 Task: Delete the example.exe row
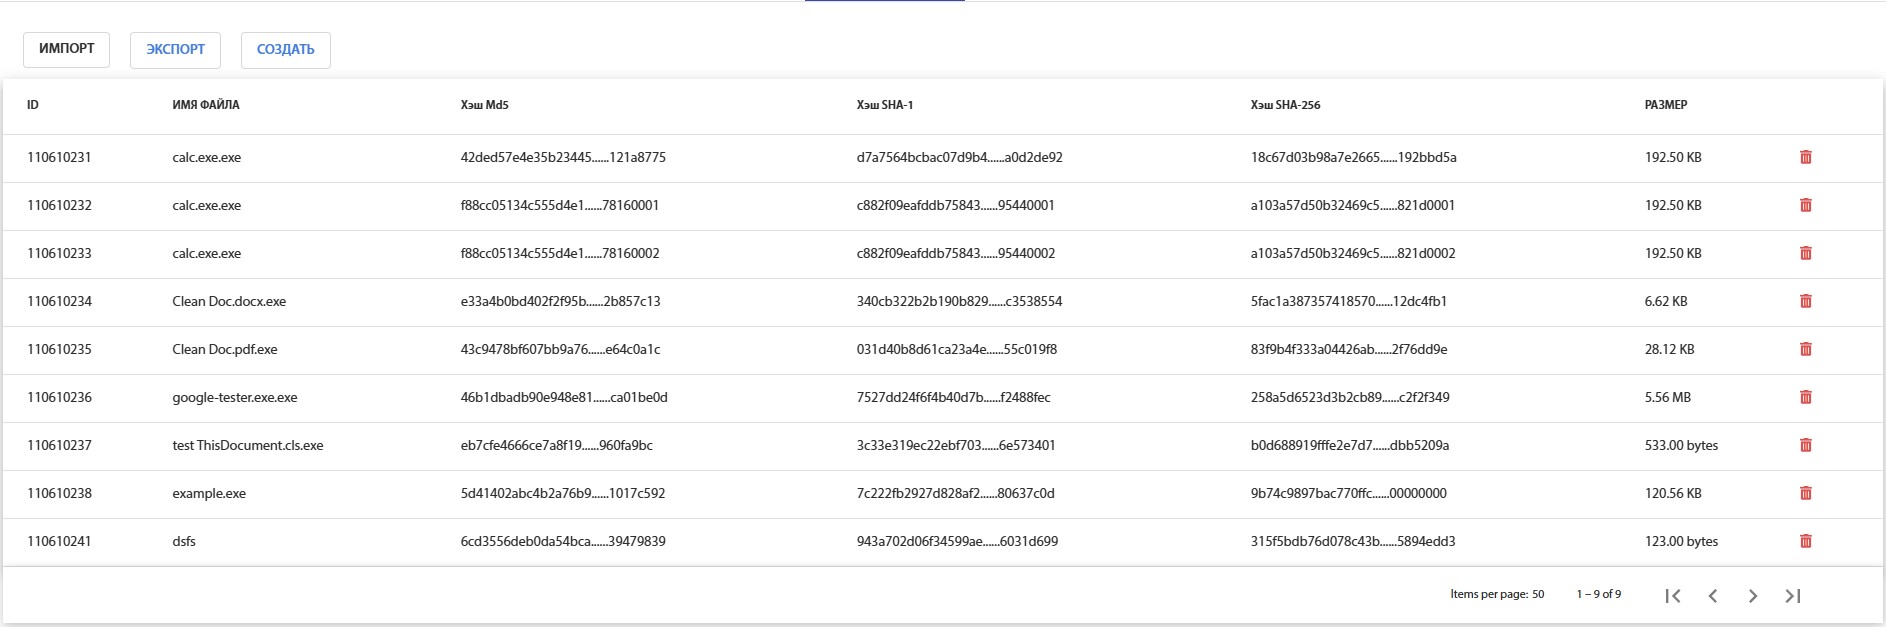1805,493
